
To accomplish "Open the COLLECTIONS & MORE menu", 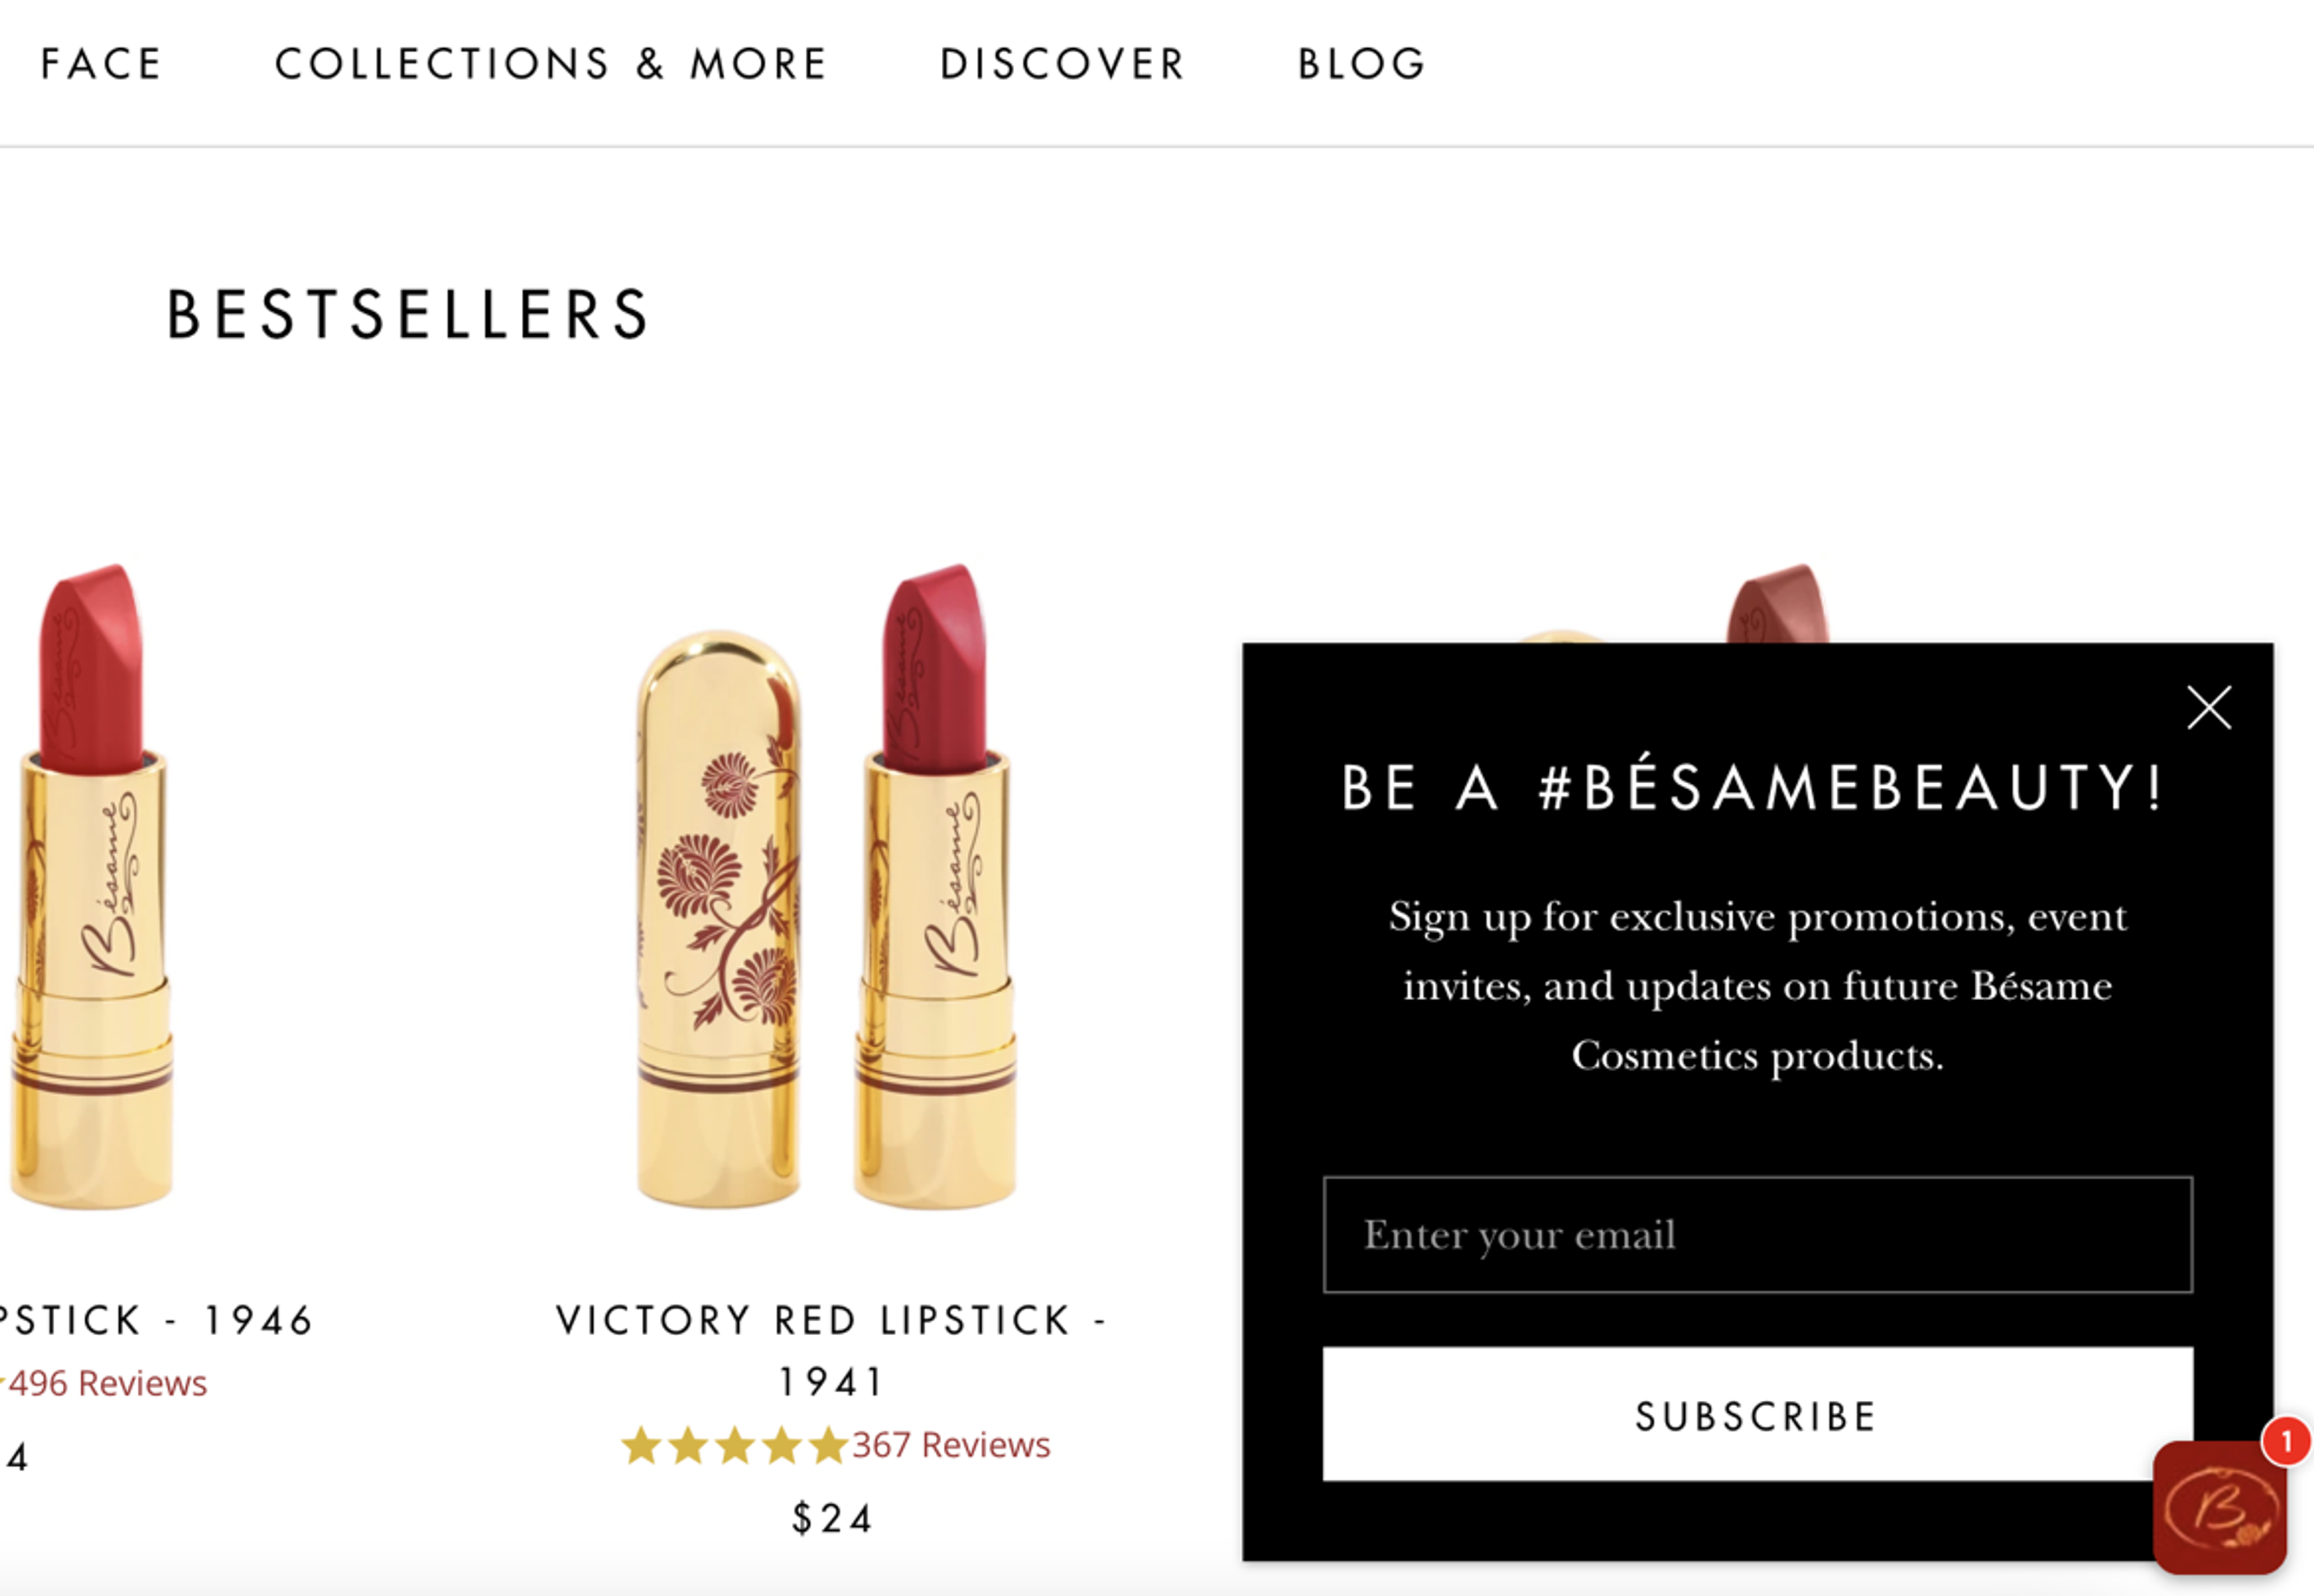I will [x=550, y=63].
